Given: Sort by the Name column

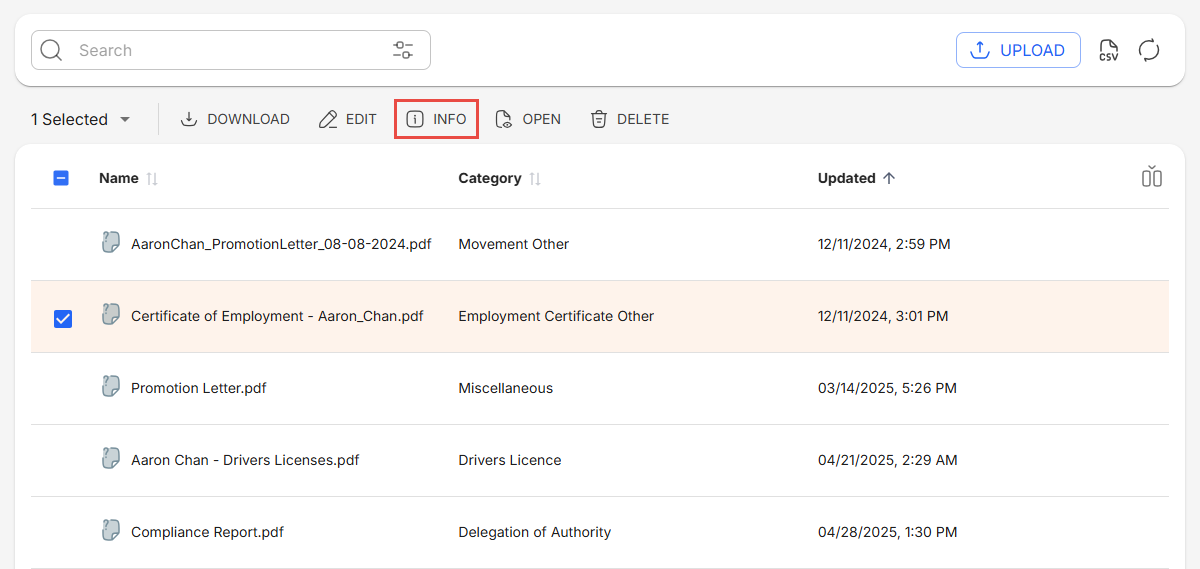Looking at the screenshot, I should [x=152, y=179].
